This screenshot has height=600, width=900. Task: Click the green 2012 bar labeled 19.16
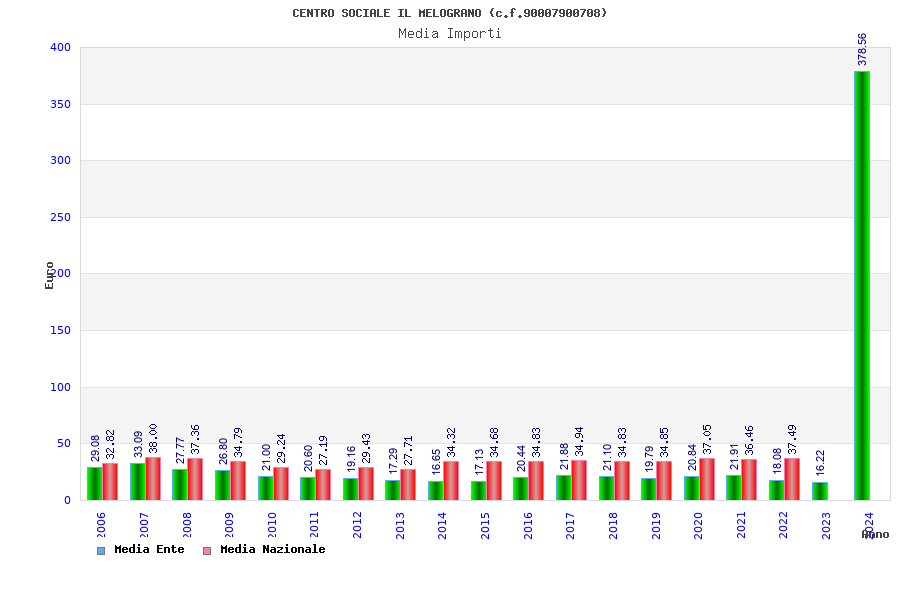click(x=351, y=489)
